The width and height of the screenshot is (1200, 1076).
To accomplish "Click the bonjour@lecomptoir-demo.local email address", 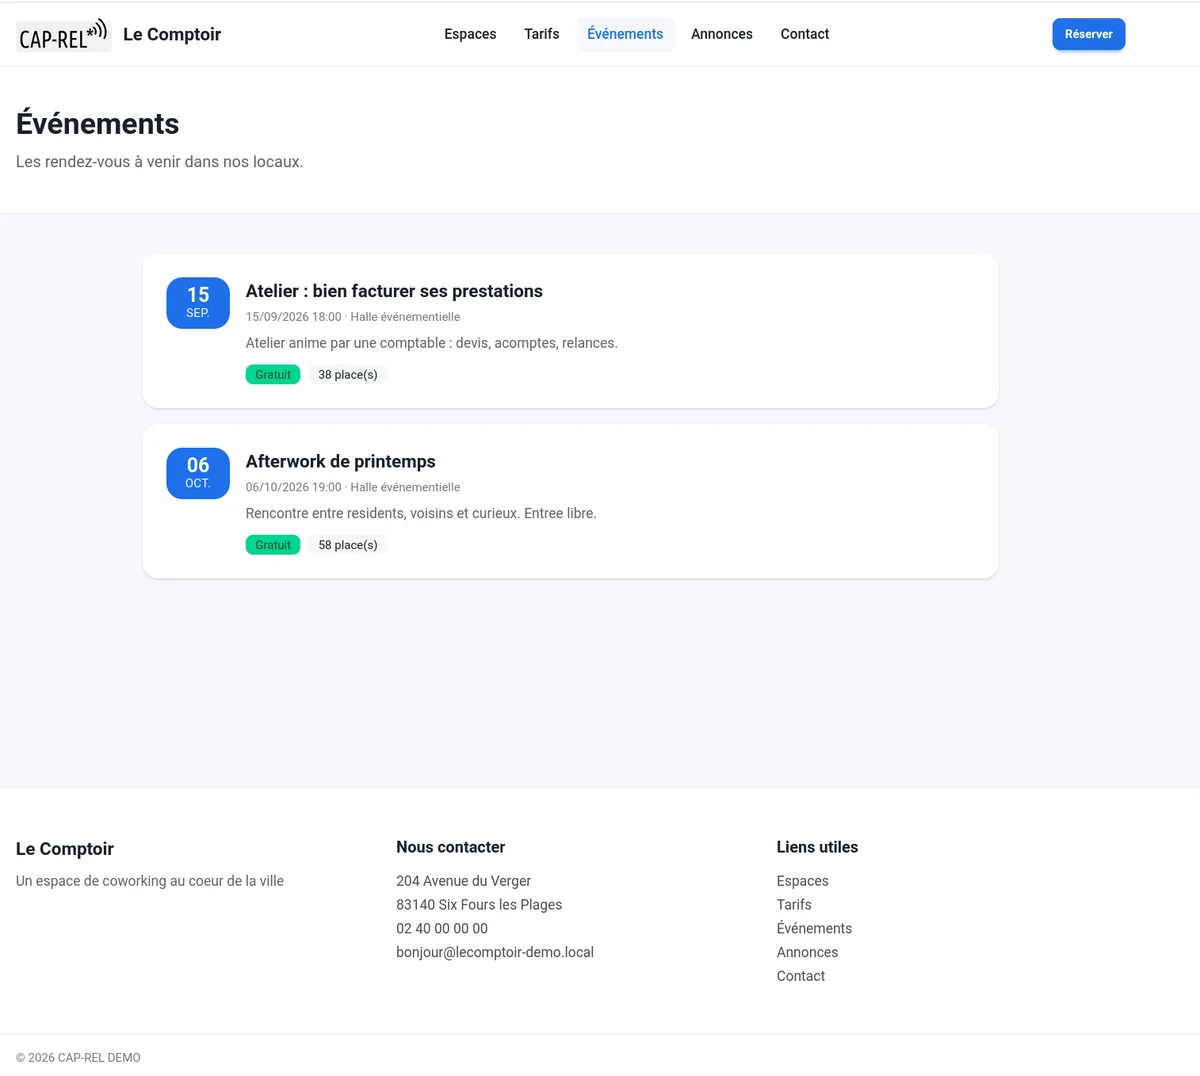I will [x=495, y=953].
